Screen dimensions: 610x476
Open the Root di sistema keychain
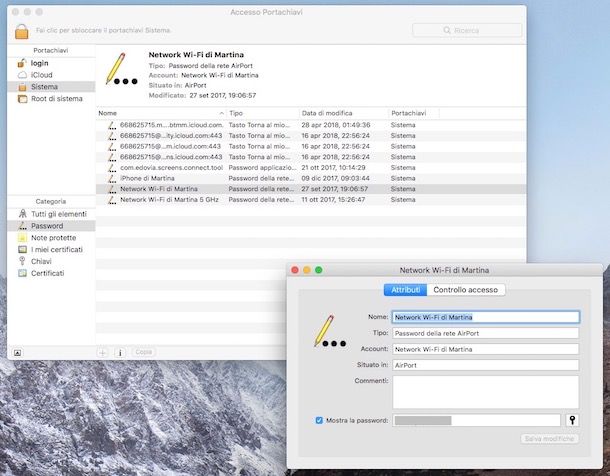[51, 99]
